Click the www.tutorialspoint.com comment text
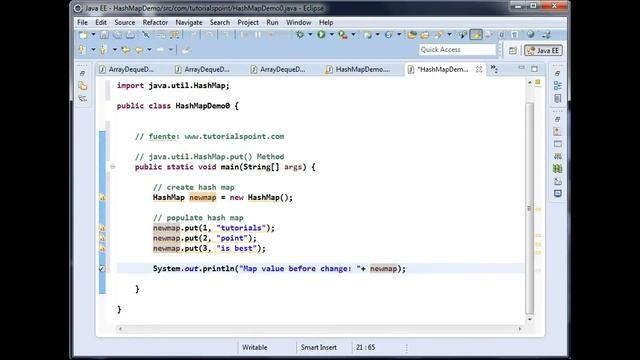The width and height of the screenshot is (640, 360). pos(234,136)
